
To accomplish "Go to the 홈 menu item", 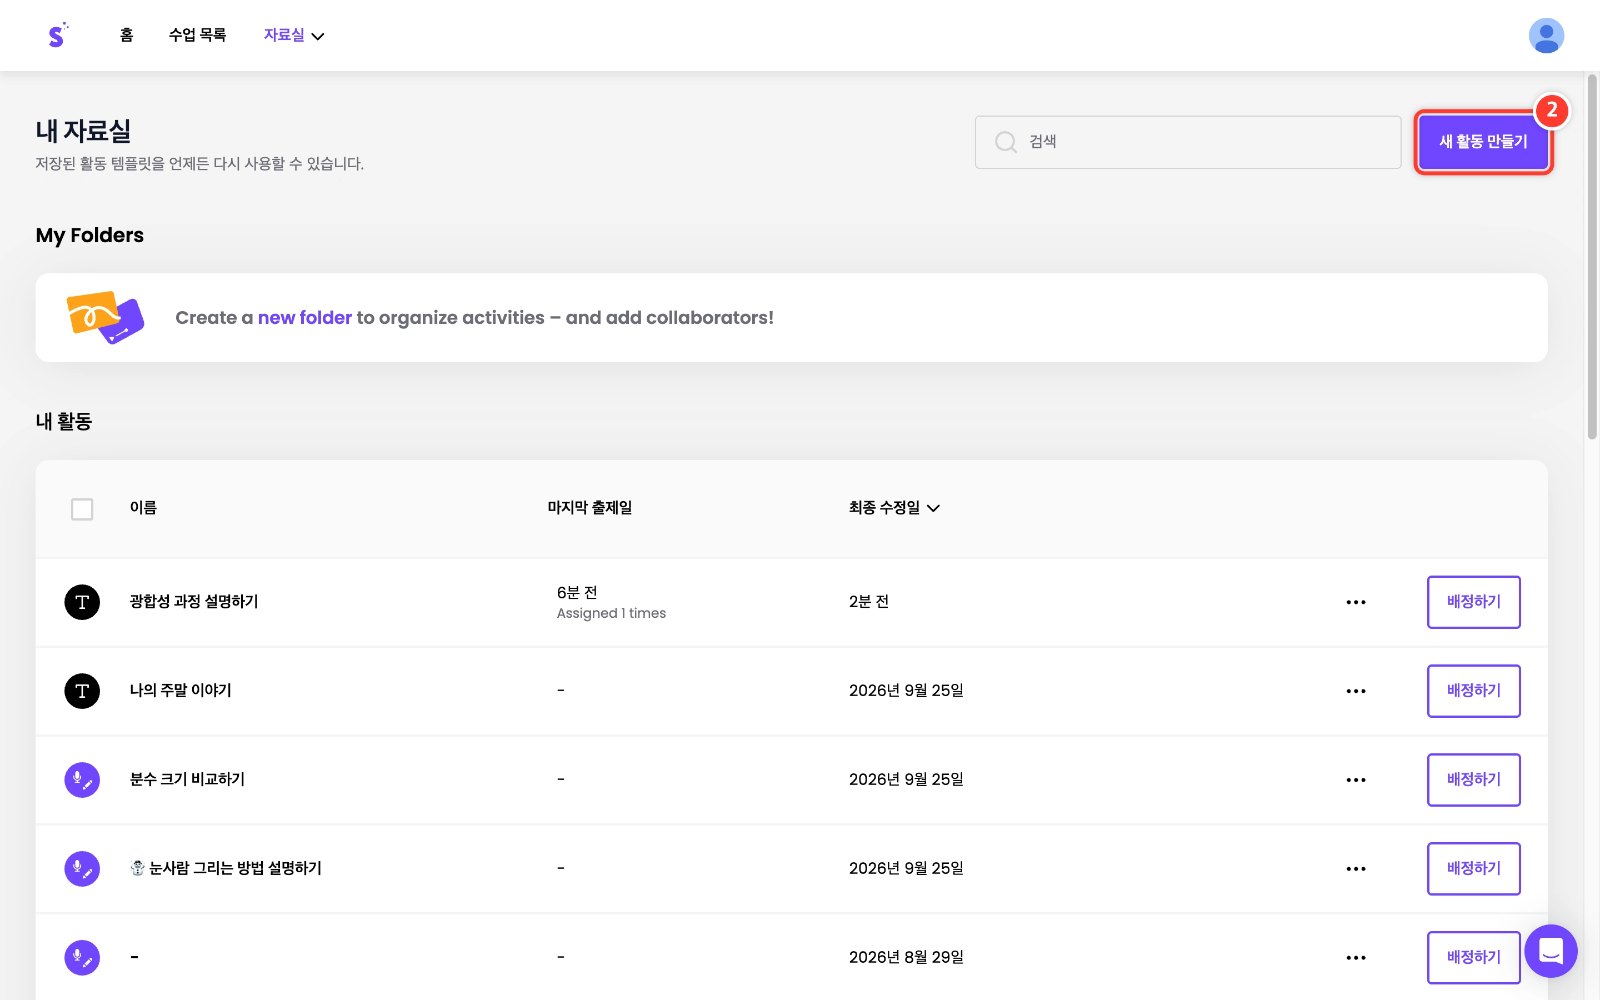I will pyautogui.click(x=126, y=35).
